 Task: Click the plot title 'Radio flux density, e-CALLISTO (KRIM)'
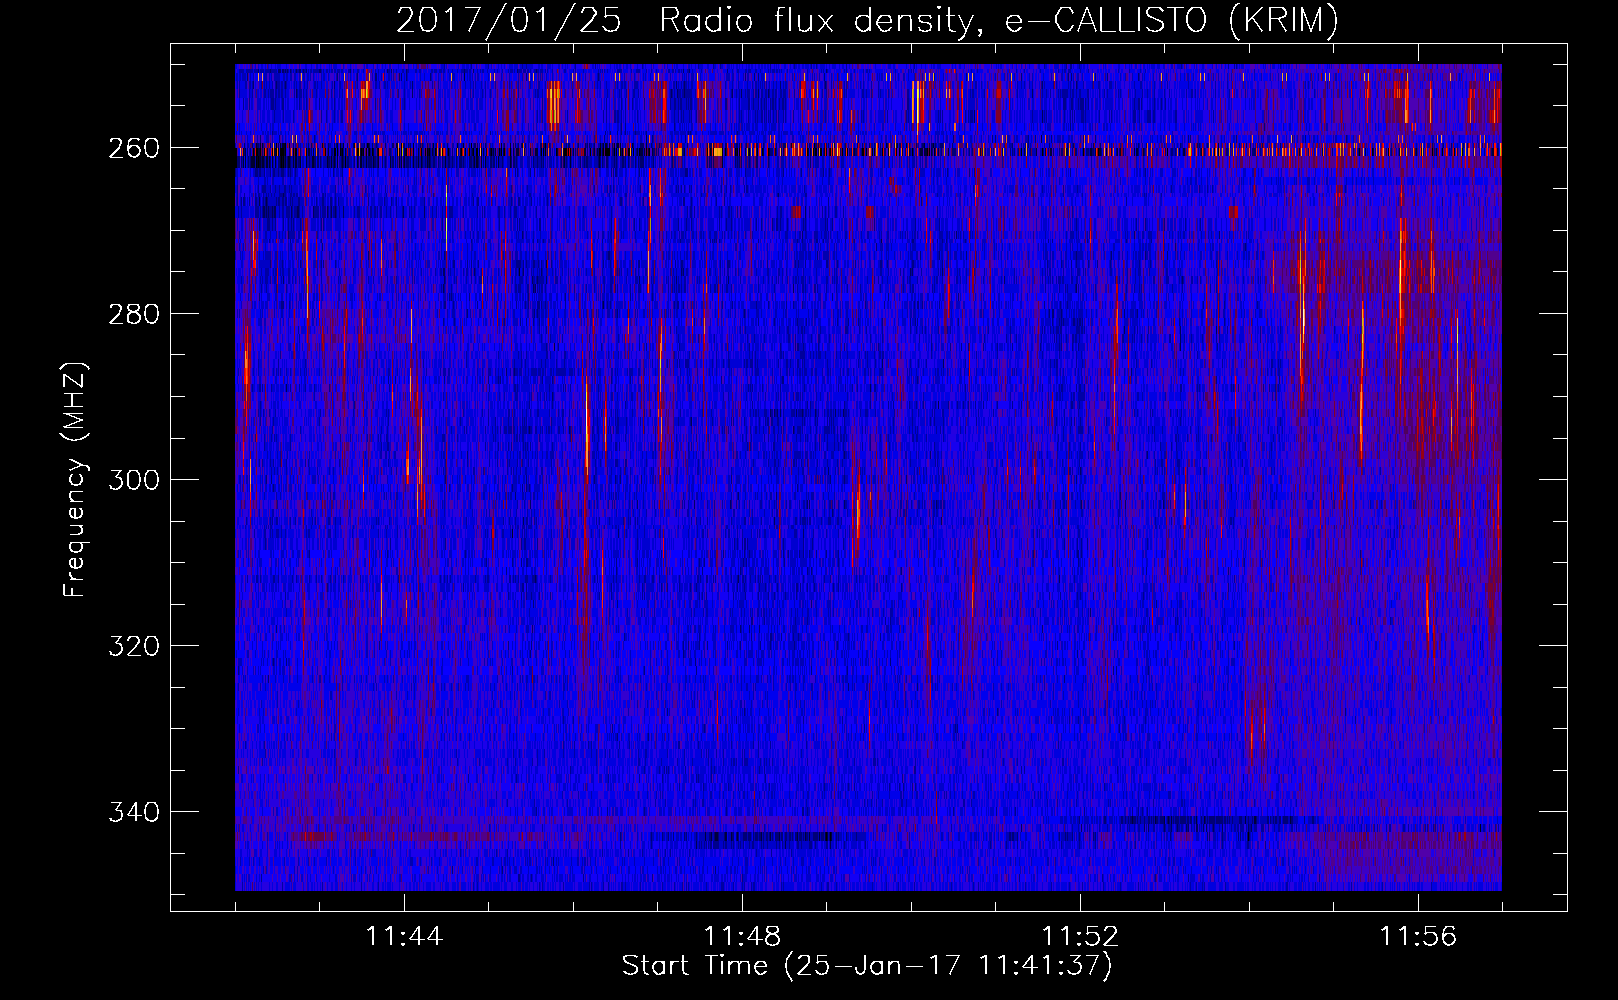click(x=998, y=21)
